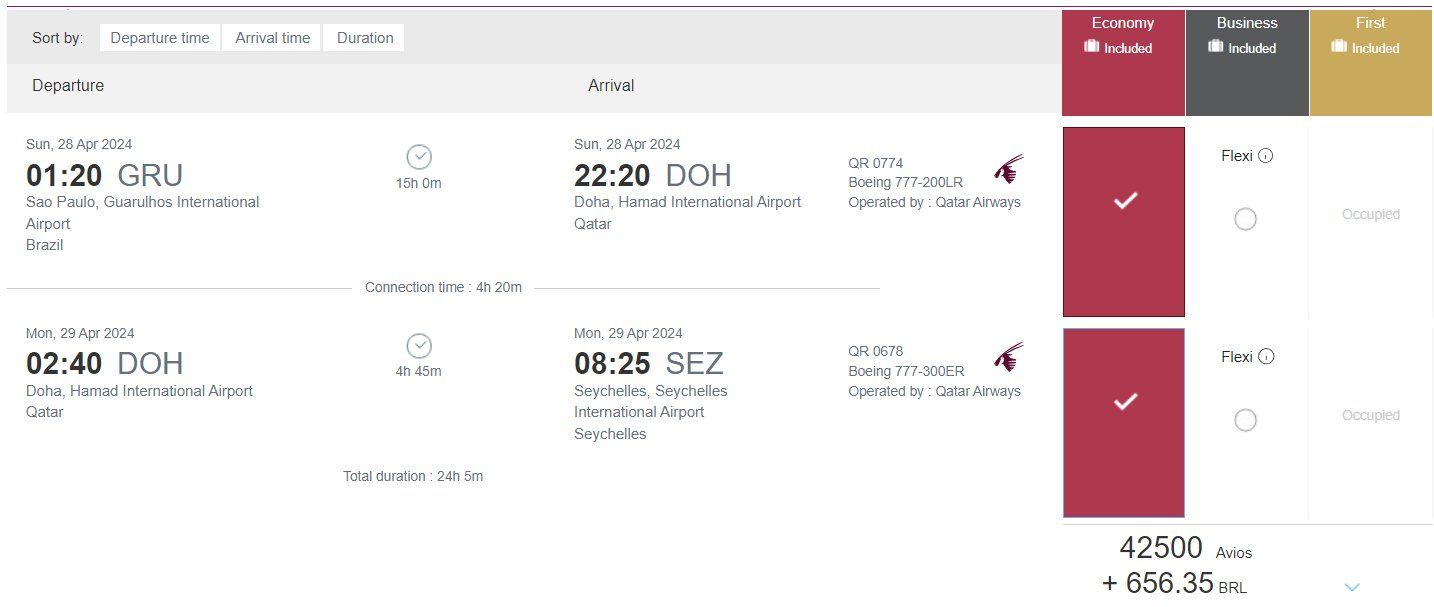Screen dimensions: 1434x607
Task: Open Flexi info icon for DOH–SEZ flight
Action: pyautogui.click(x=1266, y=357)
